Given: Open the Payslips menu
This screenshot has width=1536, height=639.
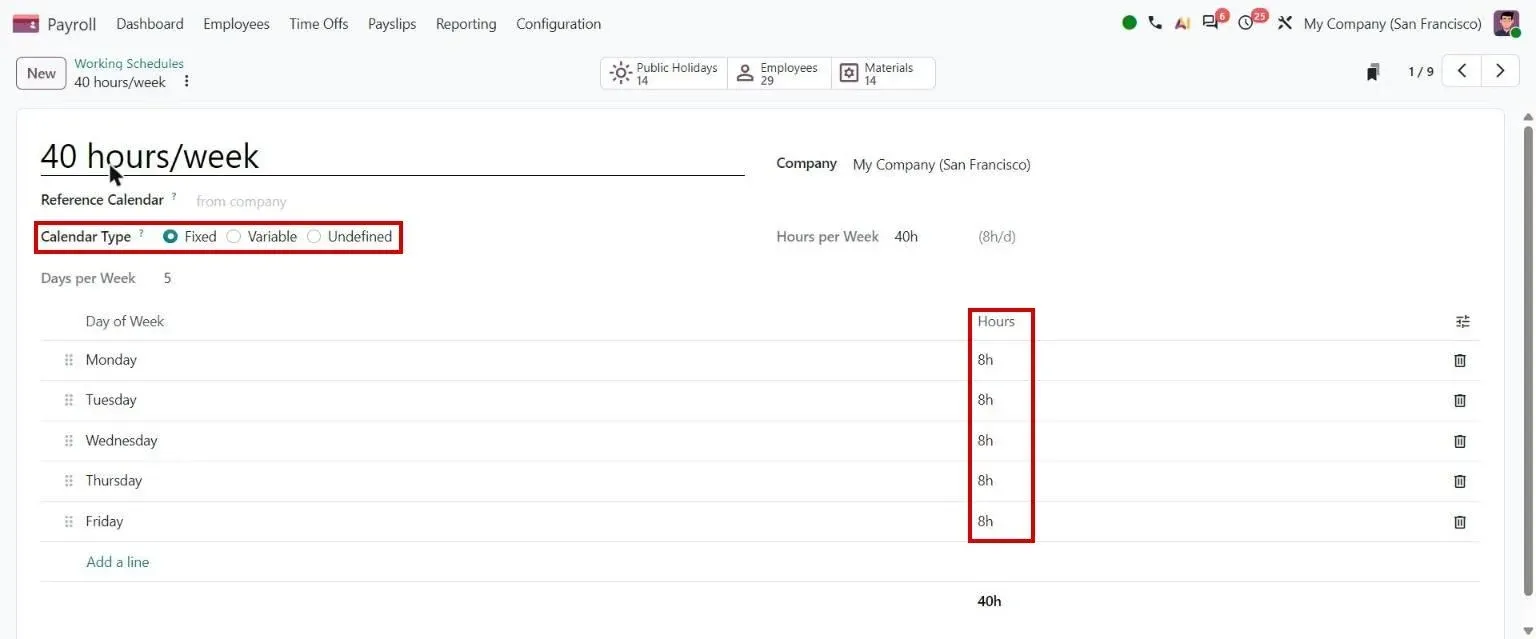Looking at the screenshot, I should tap(392, 24).
